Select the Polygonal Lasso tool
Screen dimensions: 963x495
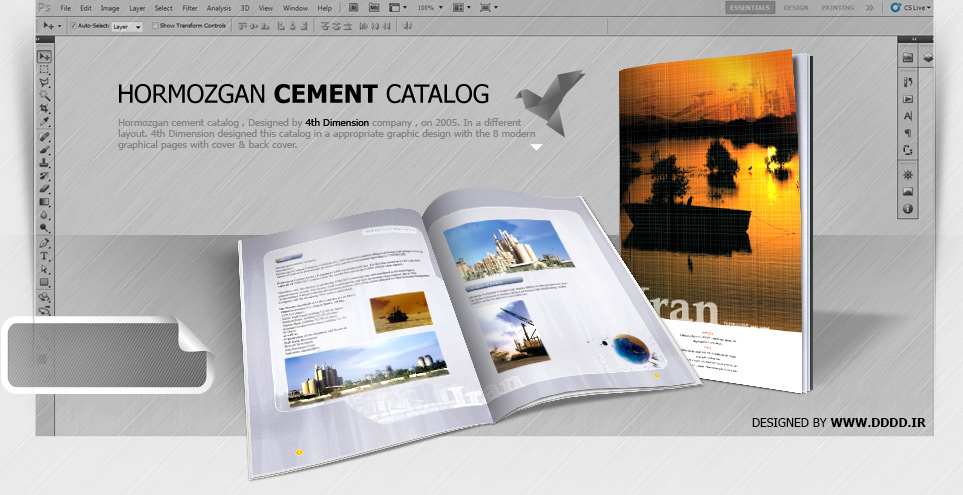point(44,83)
